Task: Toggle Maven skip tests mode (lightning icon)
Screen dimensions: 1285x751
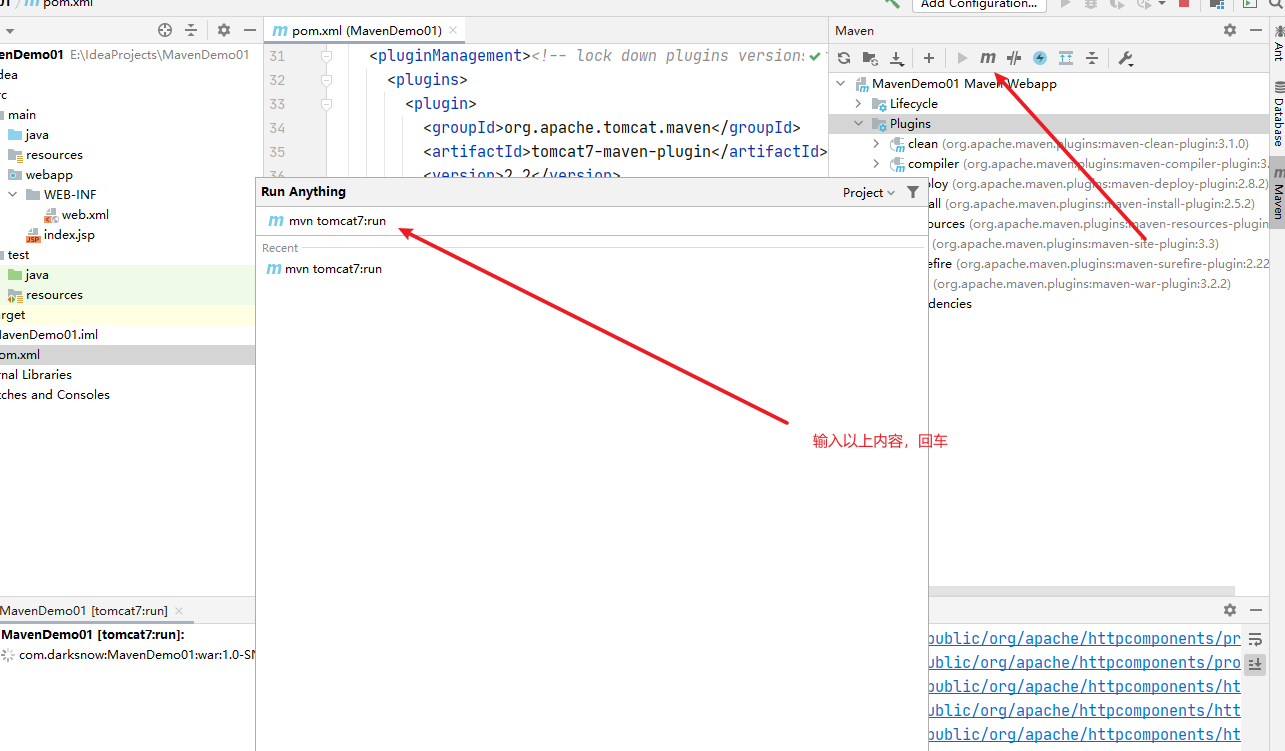Action: point(1040,58)
